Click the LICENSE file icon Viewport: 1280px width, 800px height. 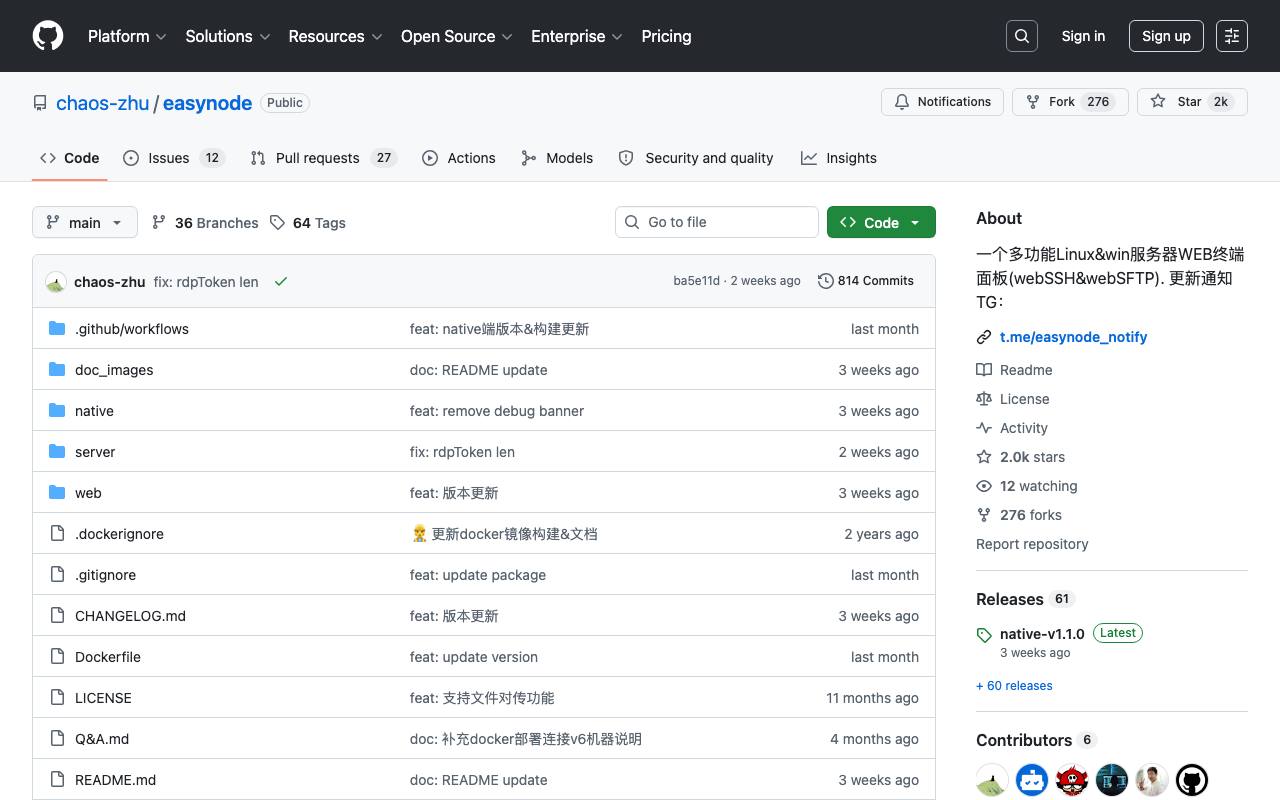(57, 697)
